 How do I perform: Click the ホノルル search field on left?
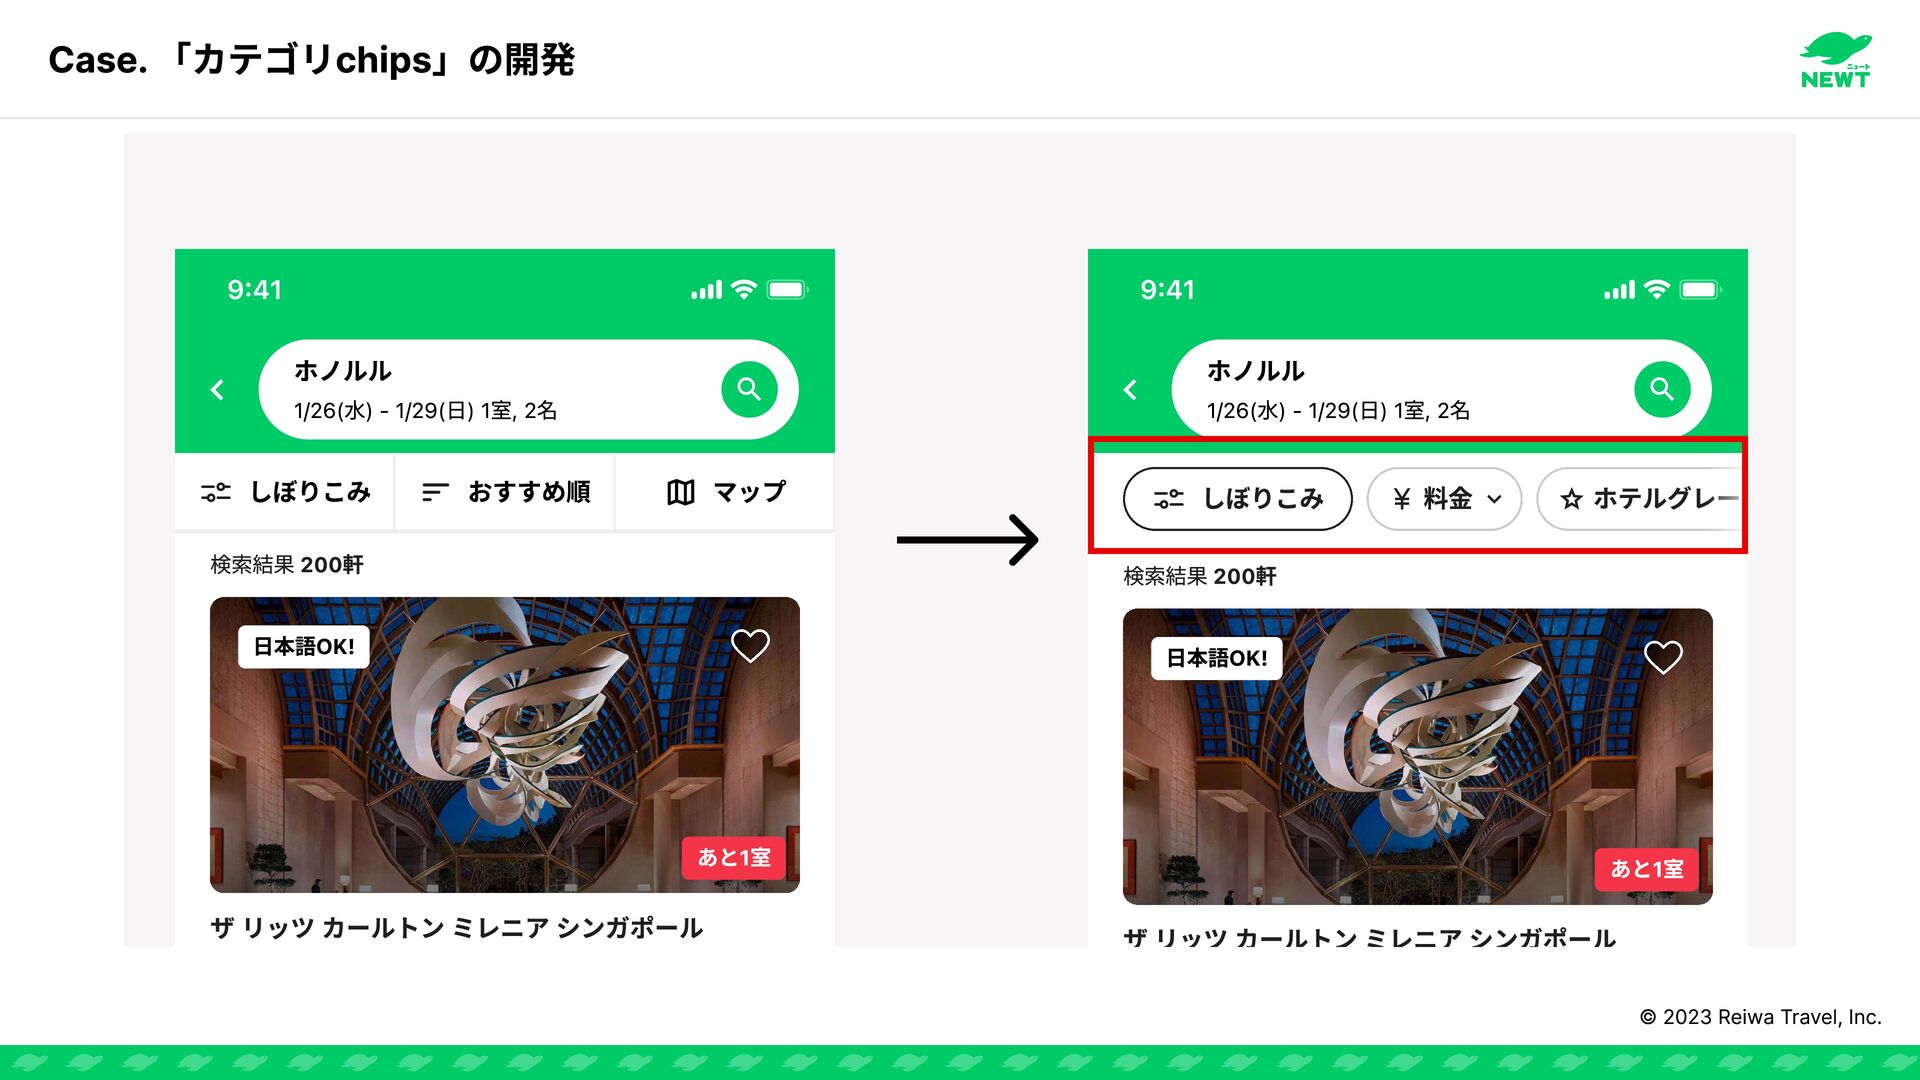(x=528, y=389)
